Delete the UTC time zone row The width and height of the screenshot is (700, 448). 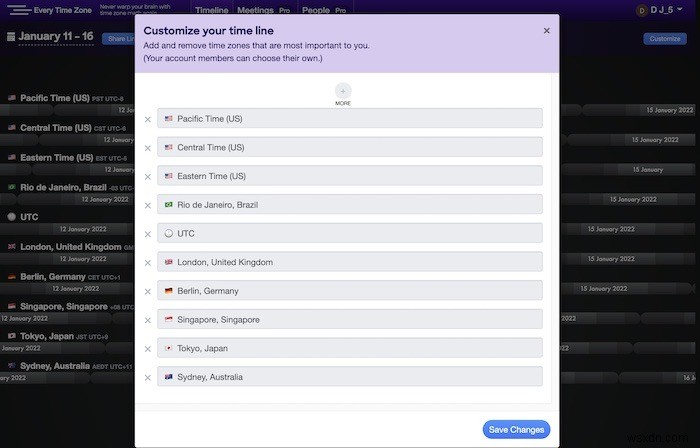[148, 233]
